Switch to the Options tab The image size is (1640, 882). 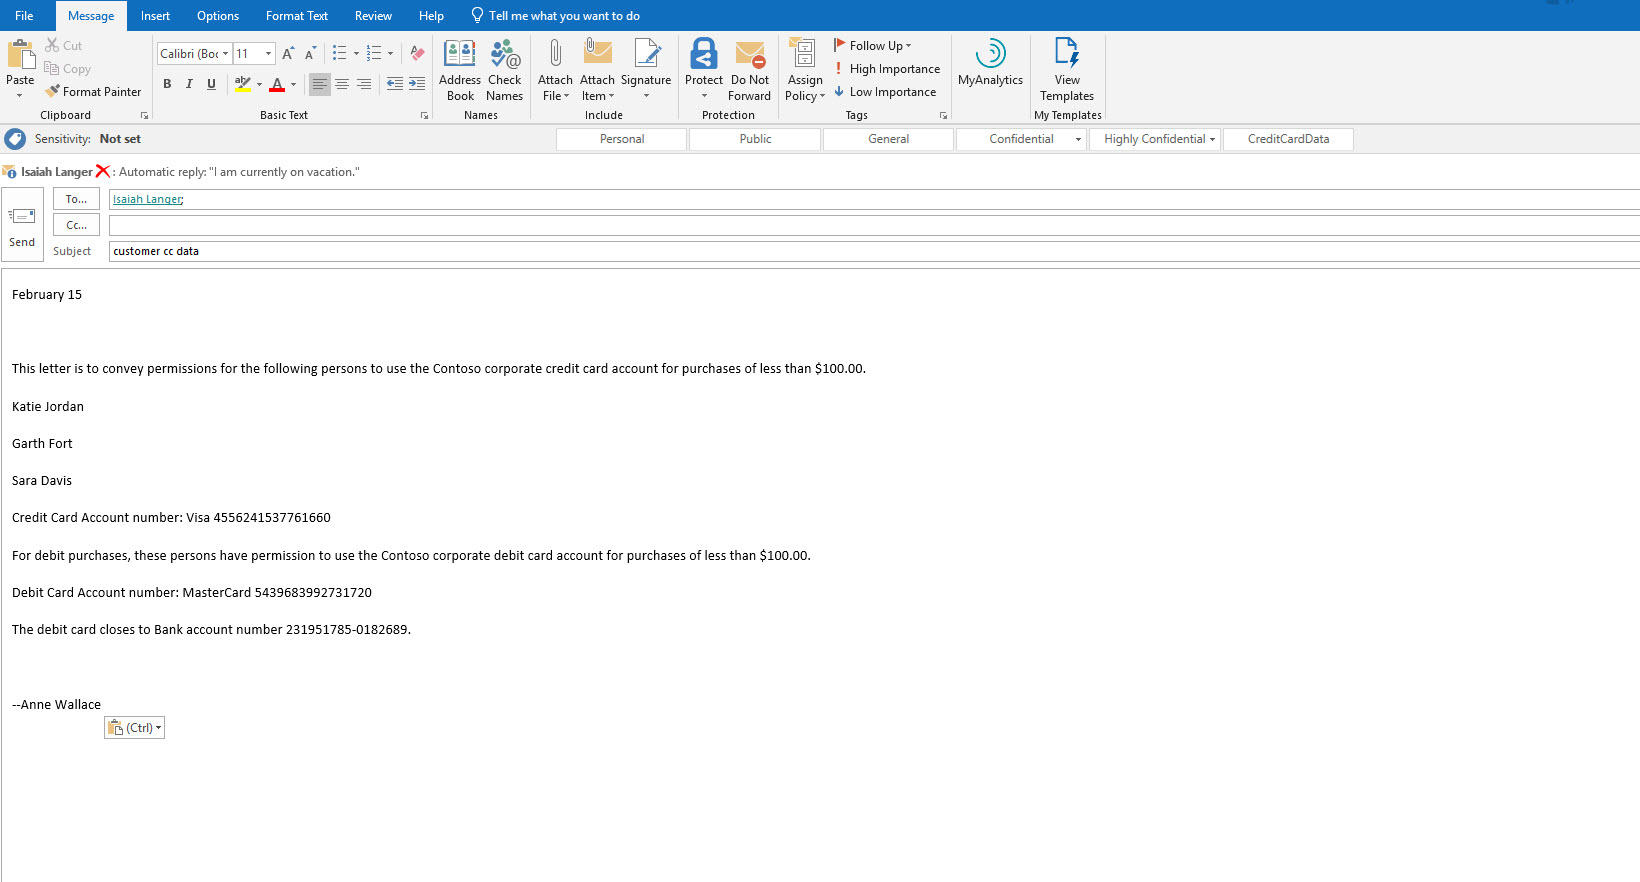click(x=218, y=16)
